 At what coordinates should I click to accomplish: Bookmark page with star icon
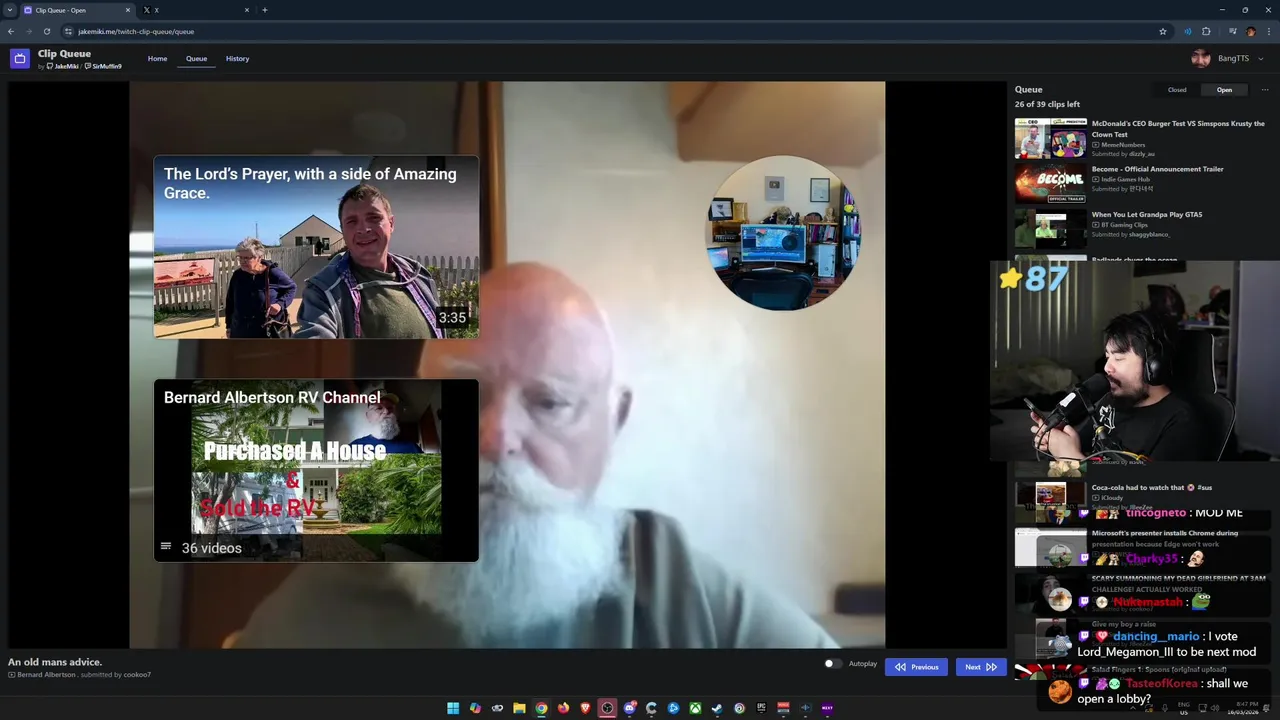click(x=1163, y=31)
